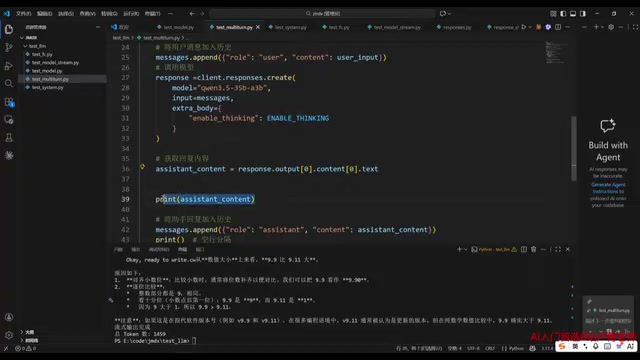Go forward with the navigation arrow

click(x=202, y=13)
